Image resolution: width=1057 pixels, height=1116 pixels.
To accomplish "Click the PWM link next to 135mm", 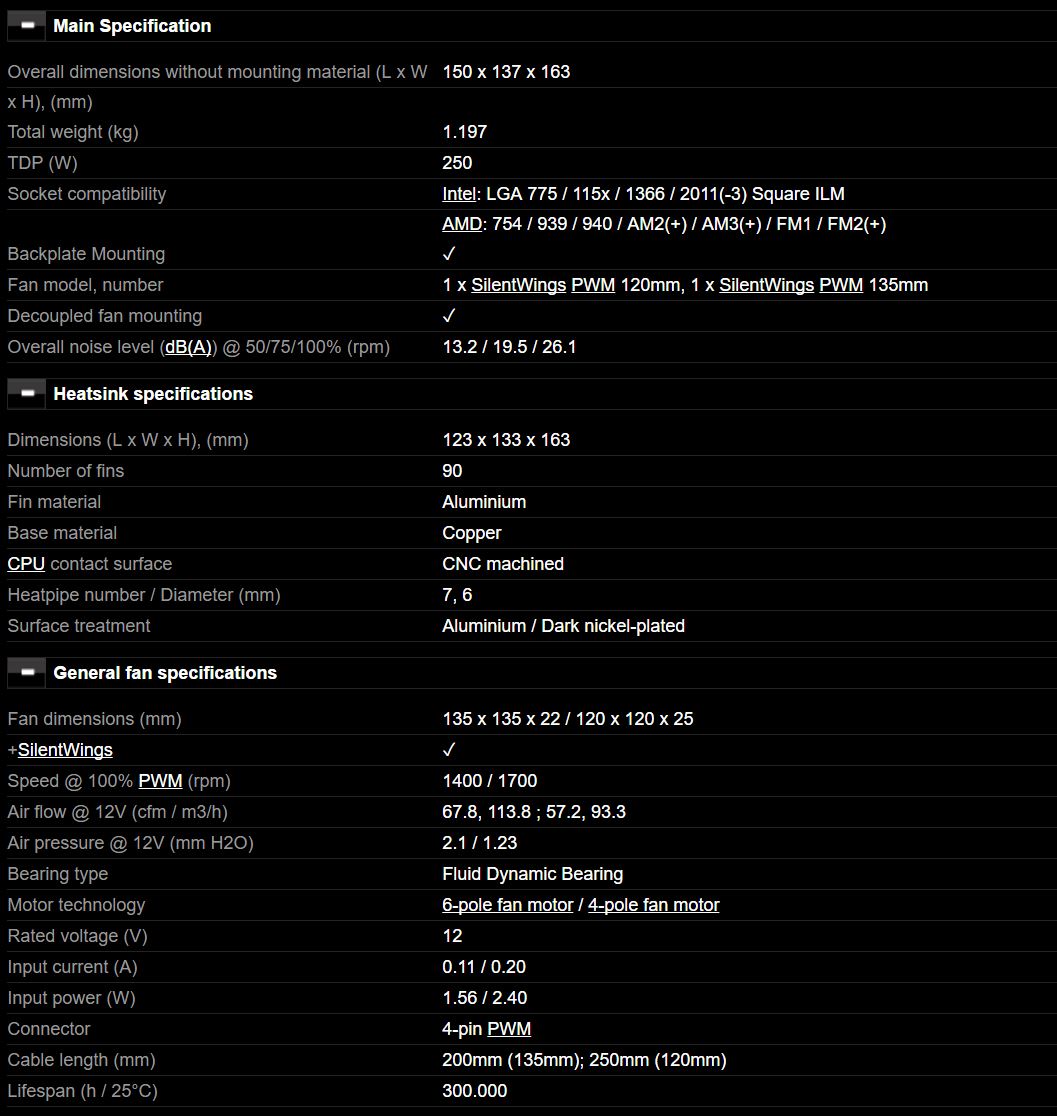I will (x=841, y=285).
